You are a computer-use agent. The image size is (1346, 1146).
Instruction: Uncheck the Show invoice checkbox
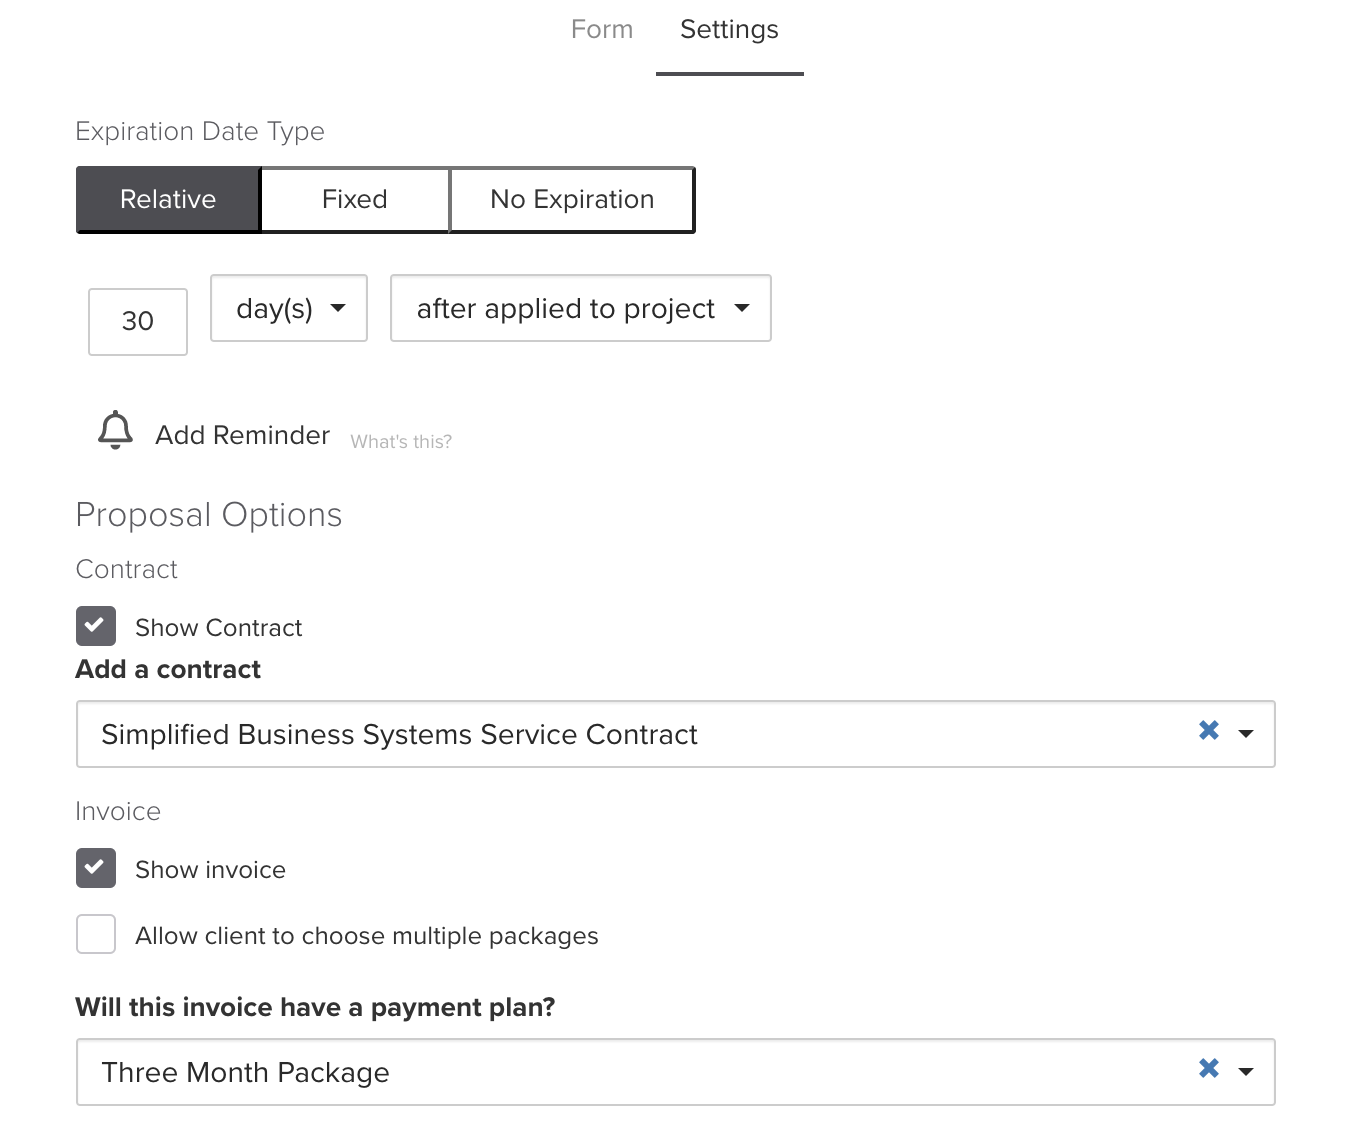pyautogui.click(x=96, y=868)
